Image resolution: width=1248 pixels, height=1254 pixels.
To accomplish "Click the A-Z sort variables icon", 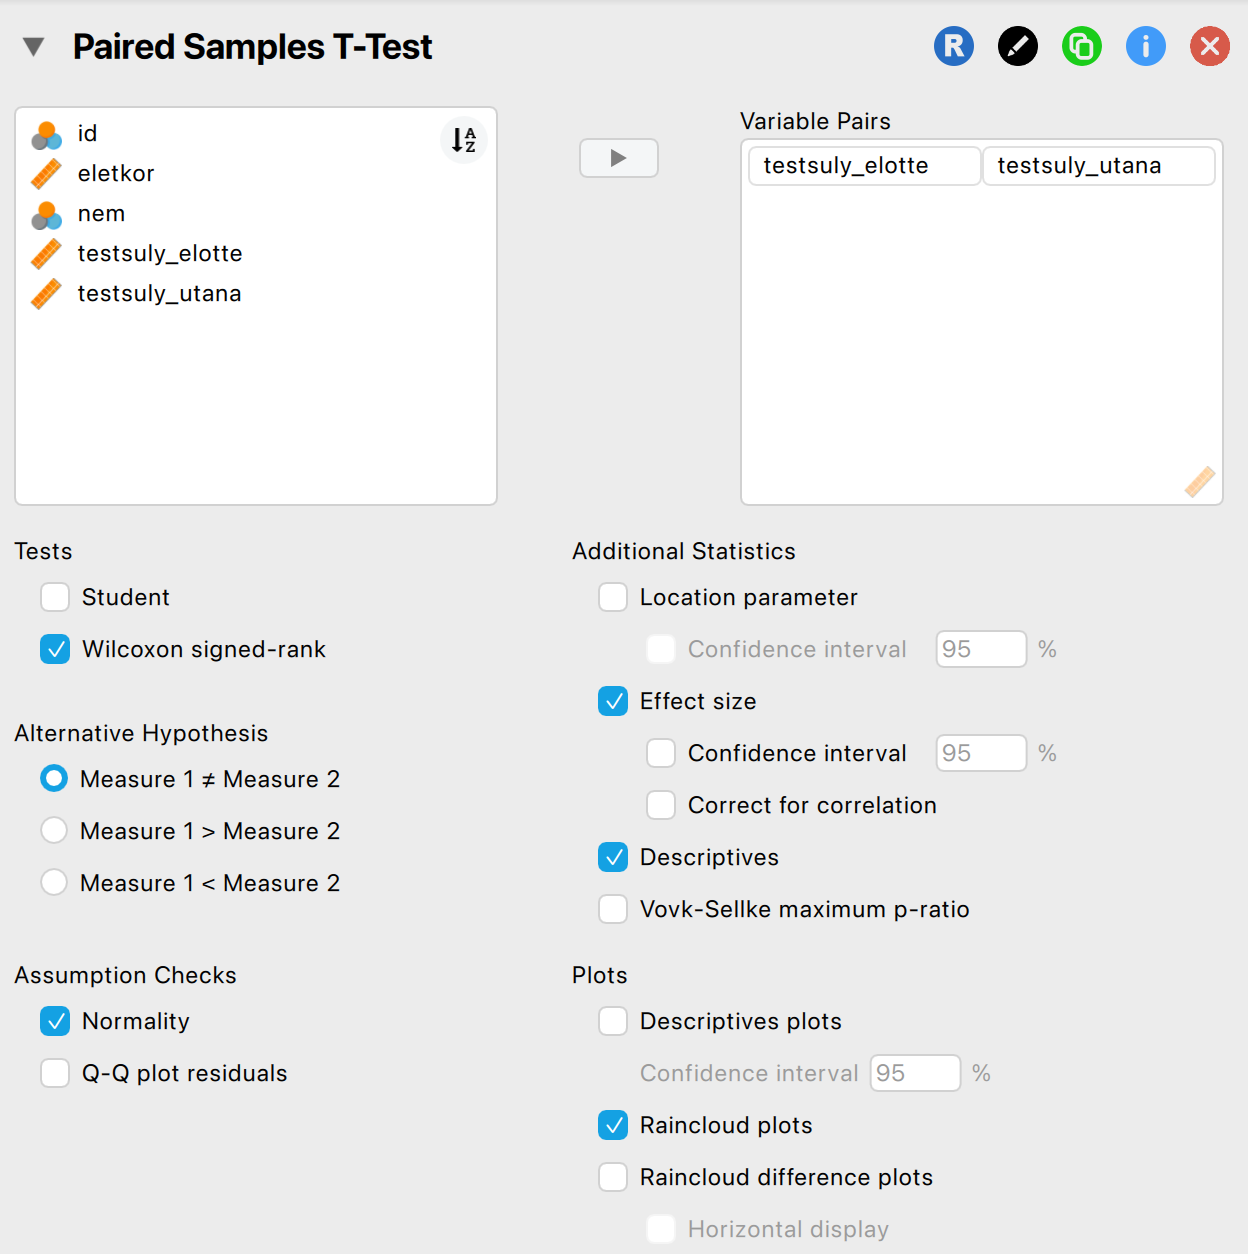I will [x=463, y=140].
